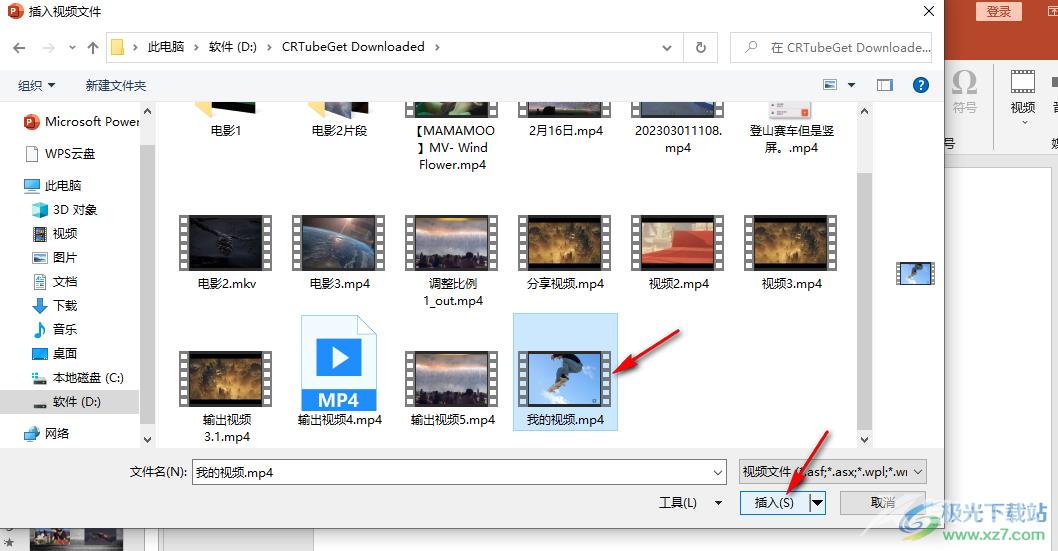Open the 视频 video ribbon icon
The image size is (1058, 551).
pos(1023,92)
